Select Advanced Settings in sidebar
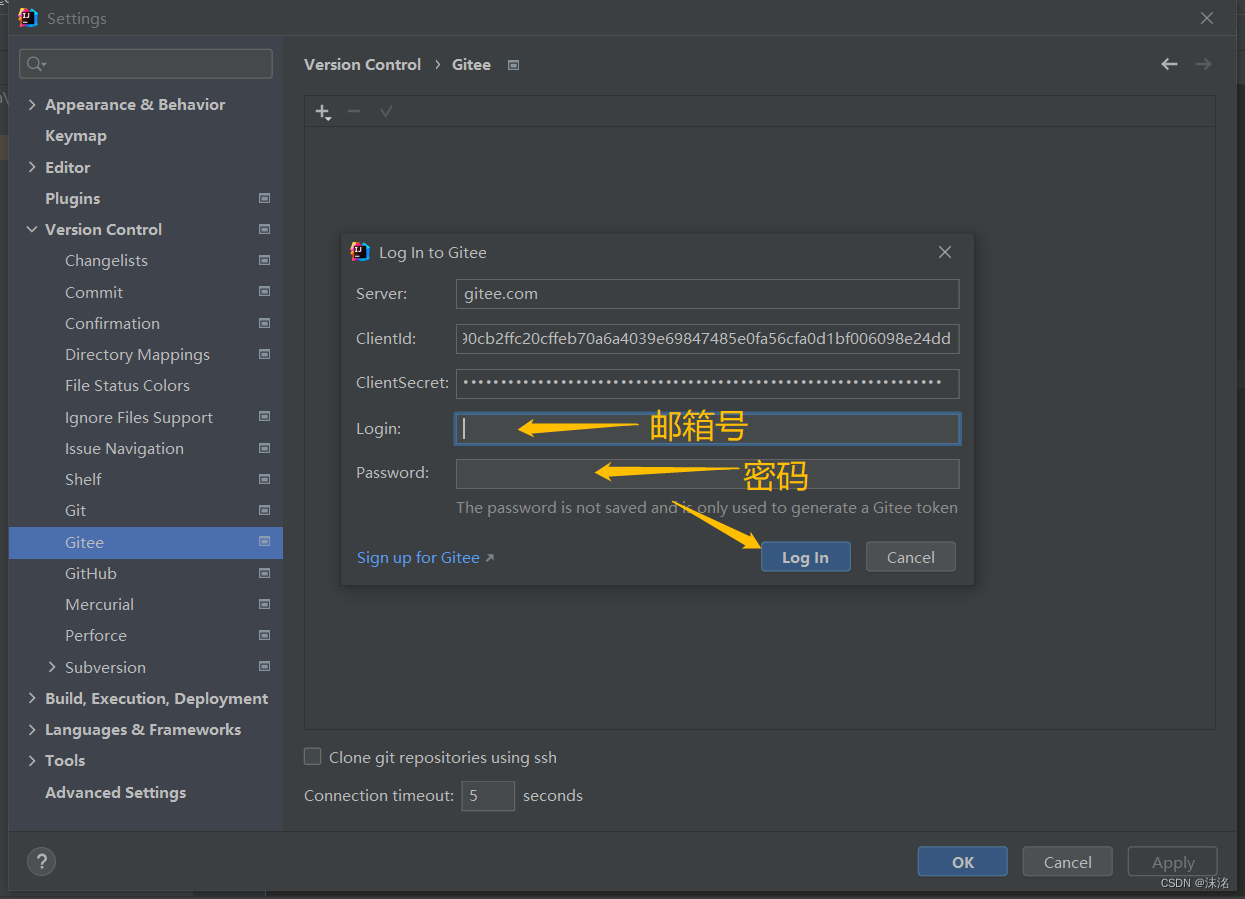Viewport: 1245px width, 899px height. [116, 792]
